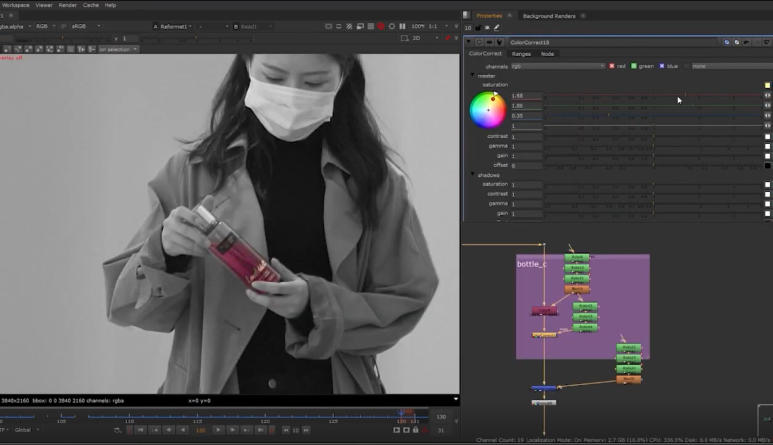Screen dimensions: 773x445
Task: Click the master offset black swatch
Action: click(x=767, y=166)
